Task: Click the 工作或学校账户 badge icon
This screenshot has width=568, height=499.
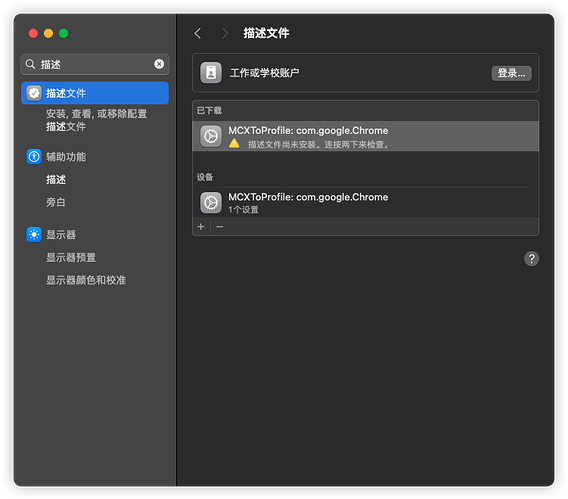Action: coord(211,73)
